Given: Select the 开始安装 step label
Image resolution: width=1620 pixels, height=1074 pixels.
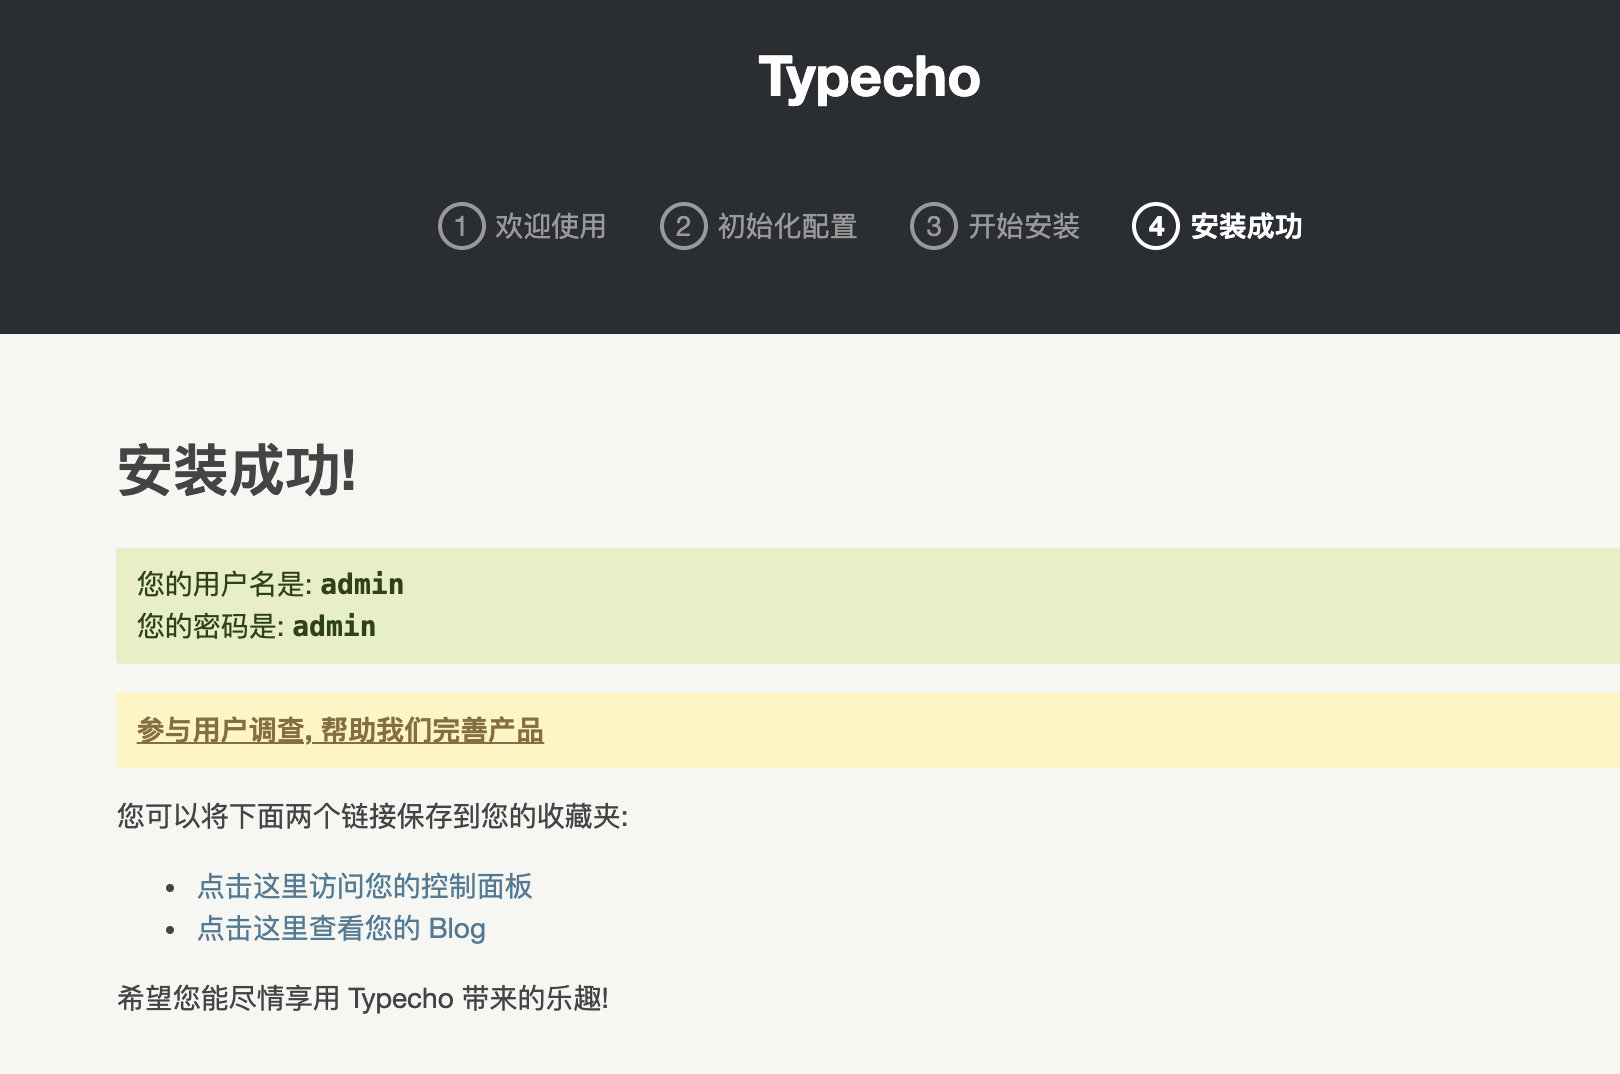Looking at the screenshot, I should (x=1024, y=226).
